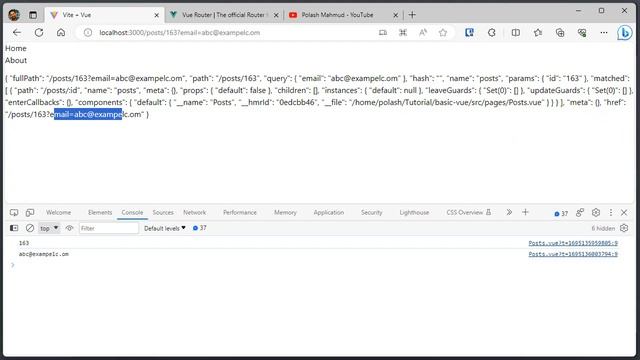Click the localhost address bar URL
This screenshot has height=360, width=640.
(180, 33)
